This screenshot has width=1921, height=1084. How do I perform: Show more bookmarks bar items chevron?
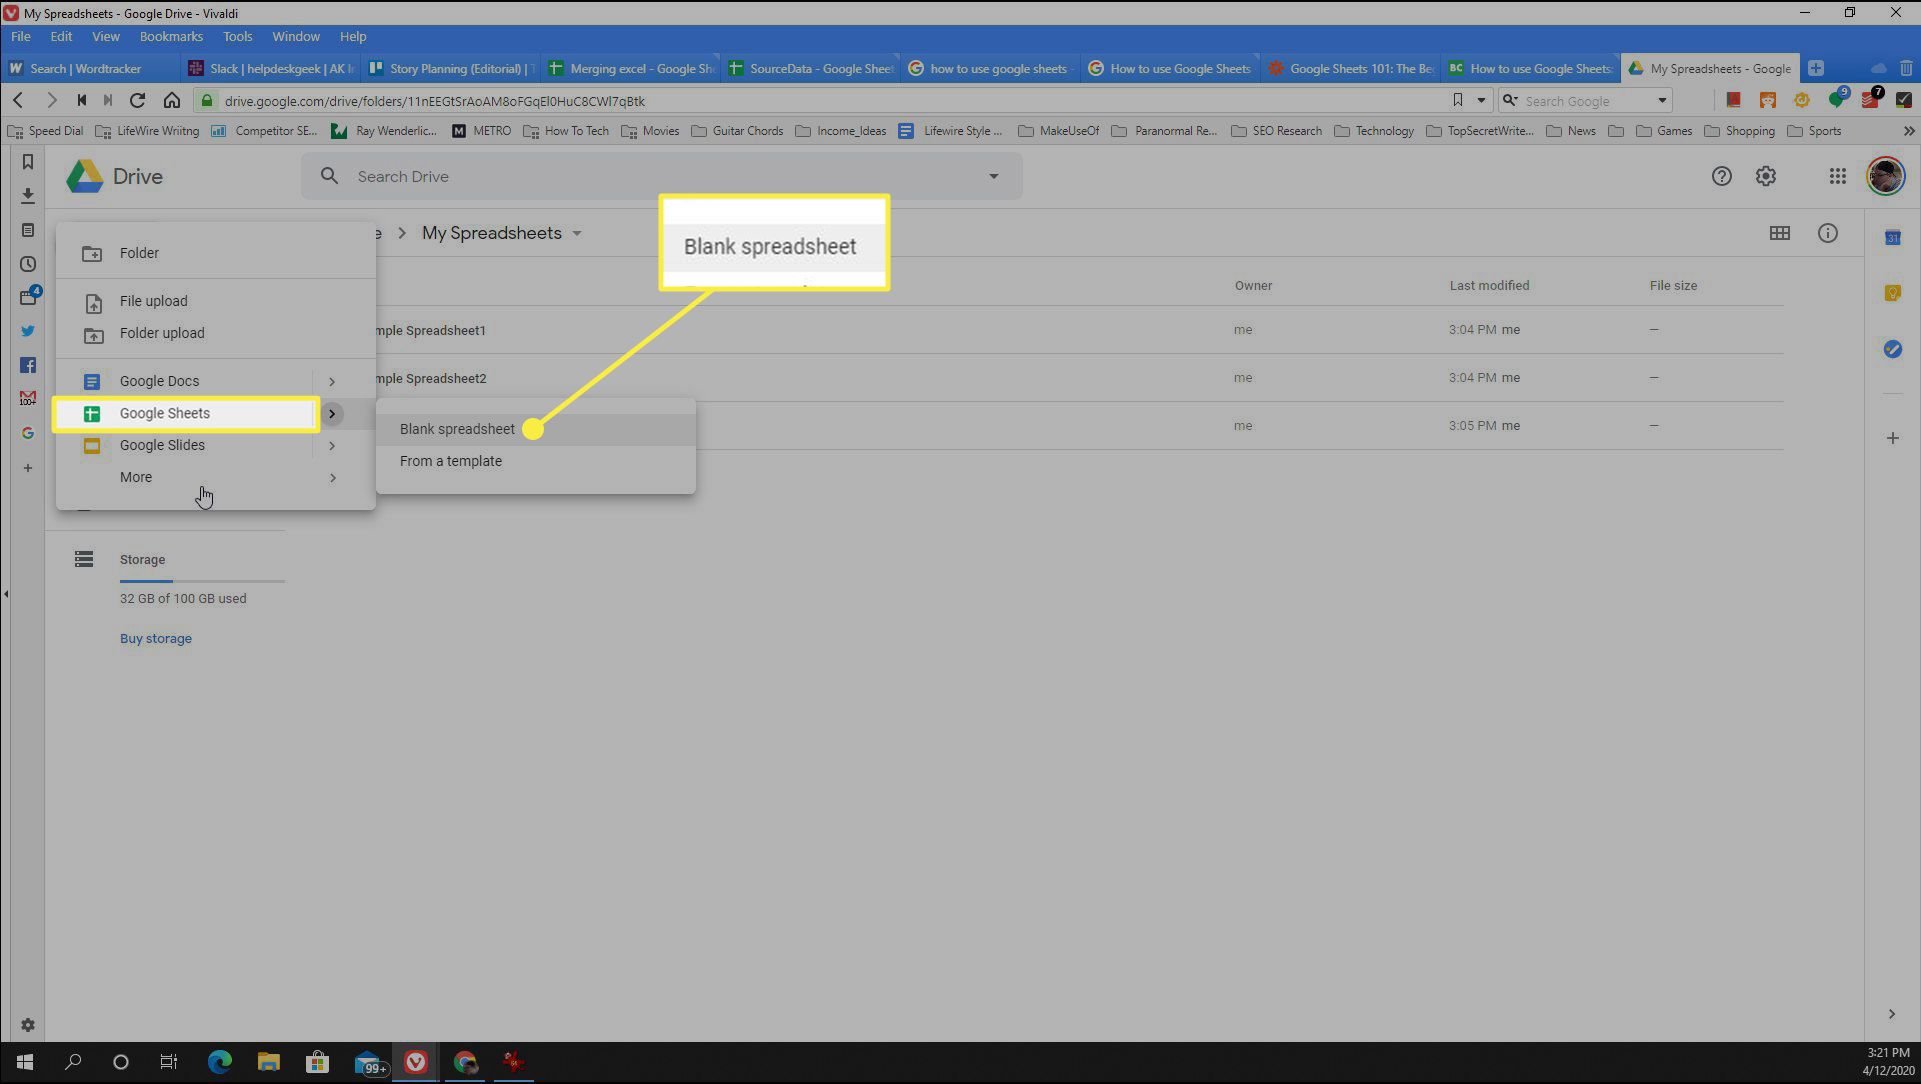click(1908, 131)
